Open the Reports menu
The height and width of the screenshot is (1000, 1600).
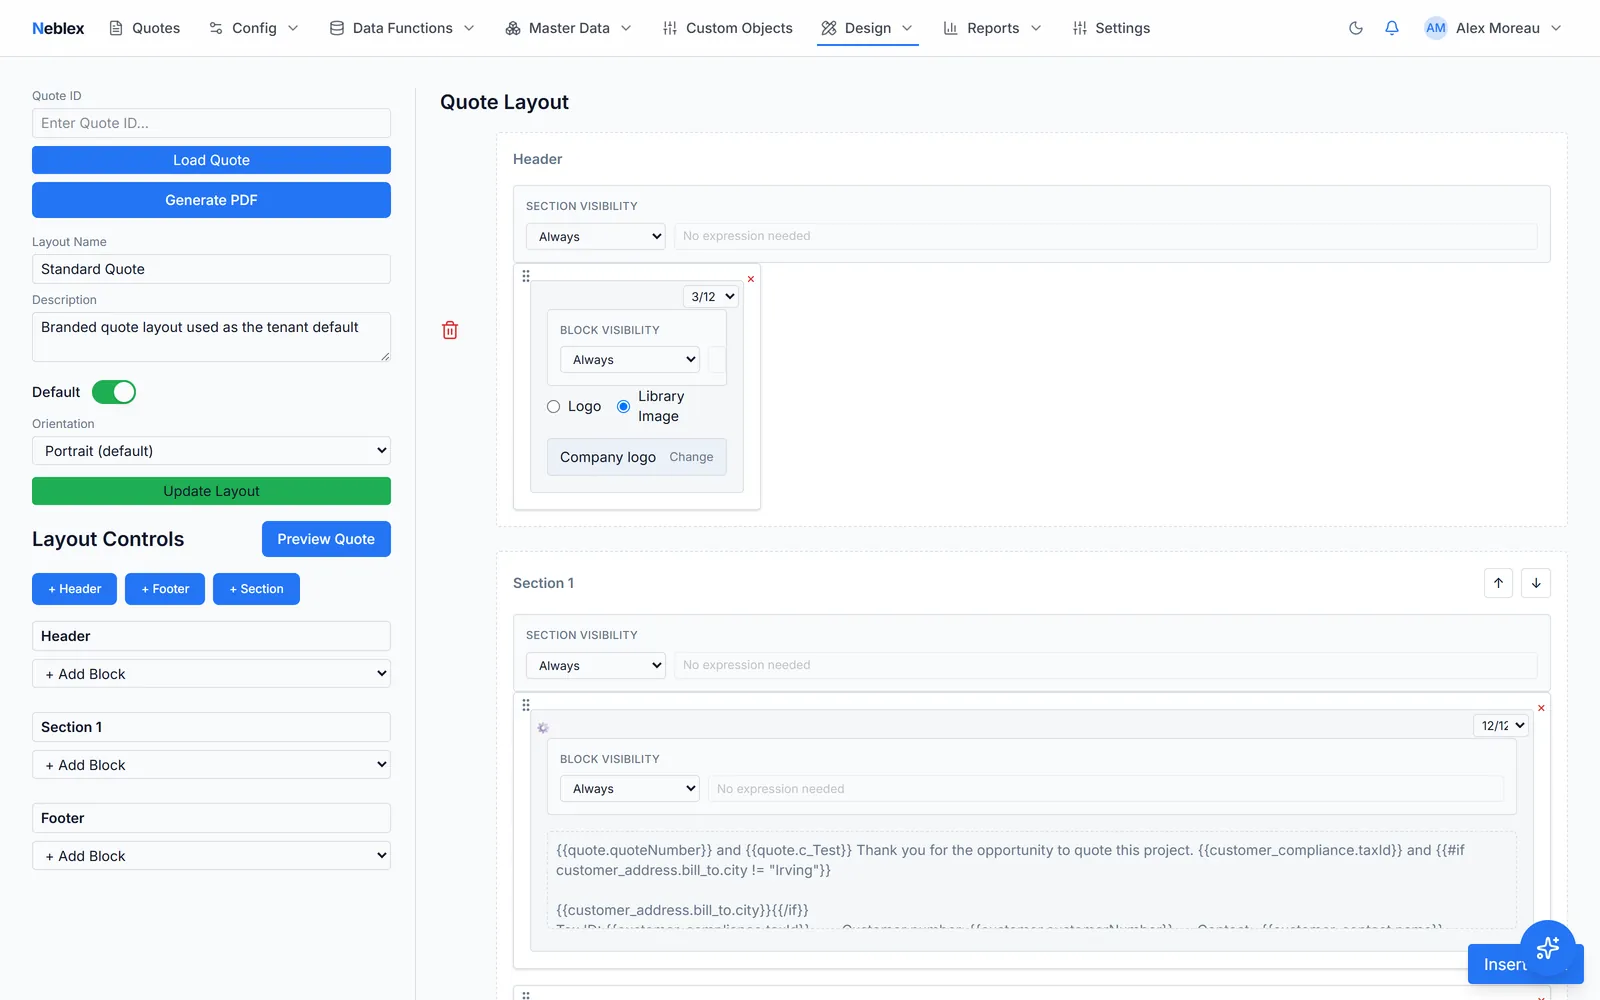[x=992, y=28]
